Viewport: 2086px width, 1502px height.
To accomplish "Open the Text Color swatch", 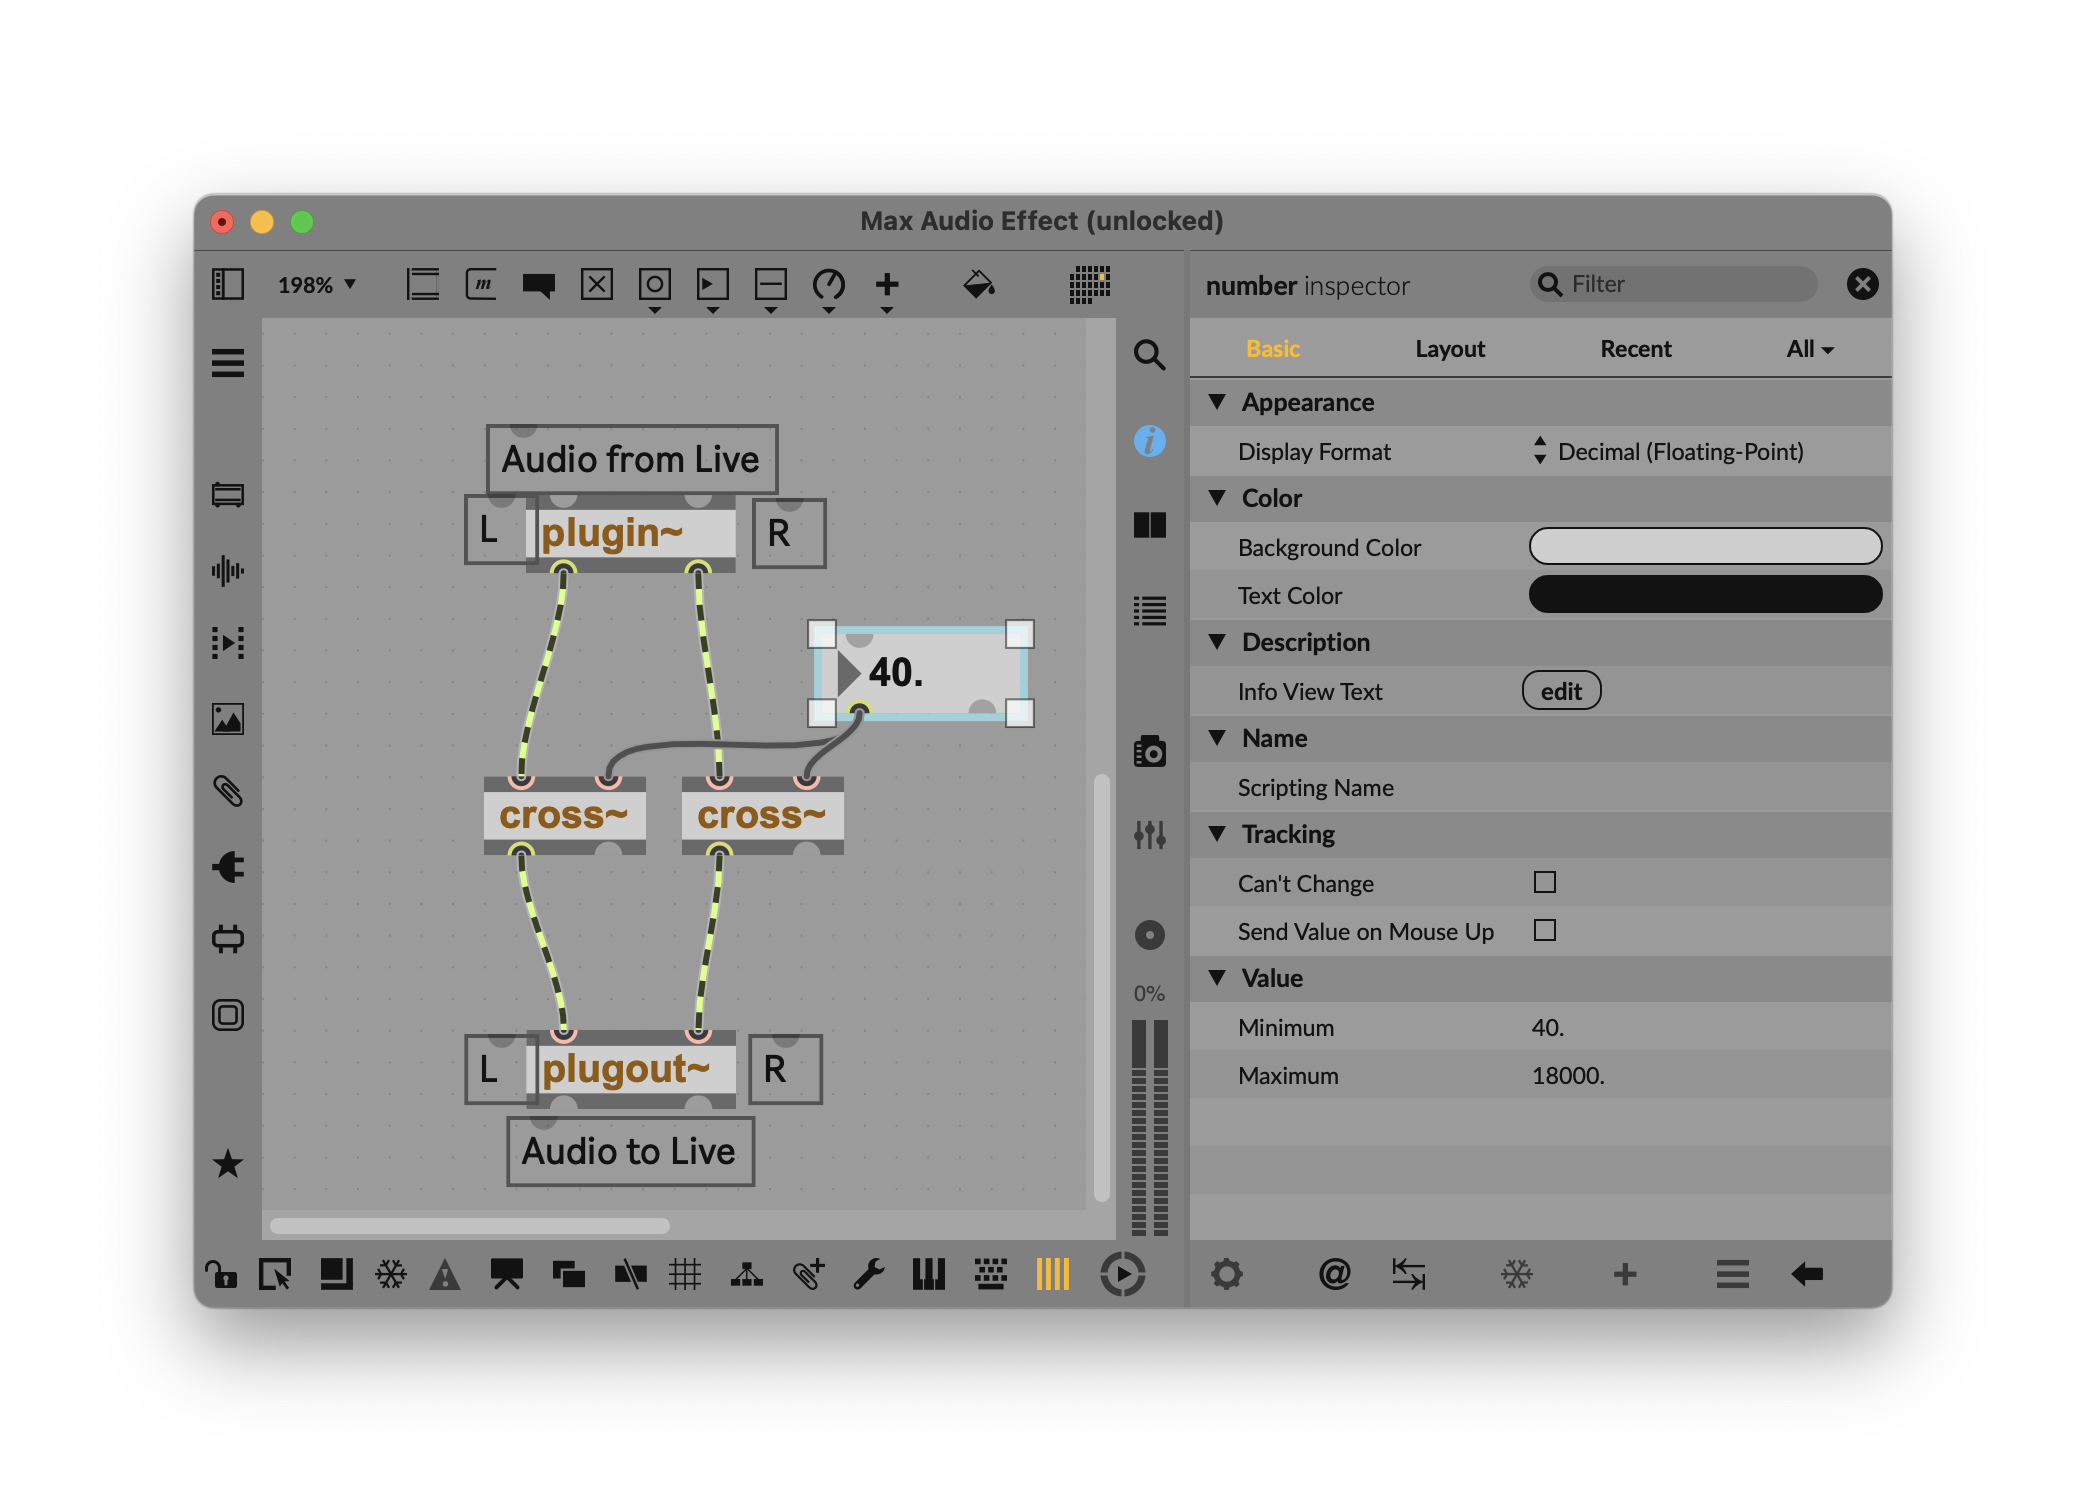I will point(1704,595).
